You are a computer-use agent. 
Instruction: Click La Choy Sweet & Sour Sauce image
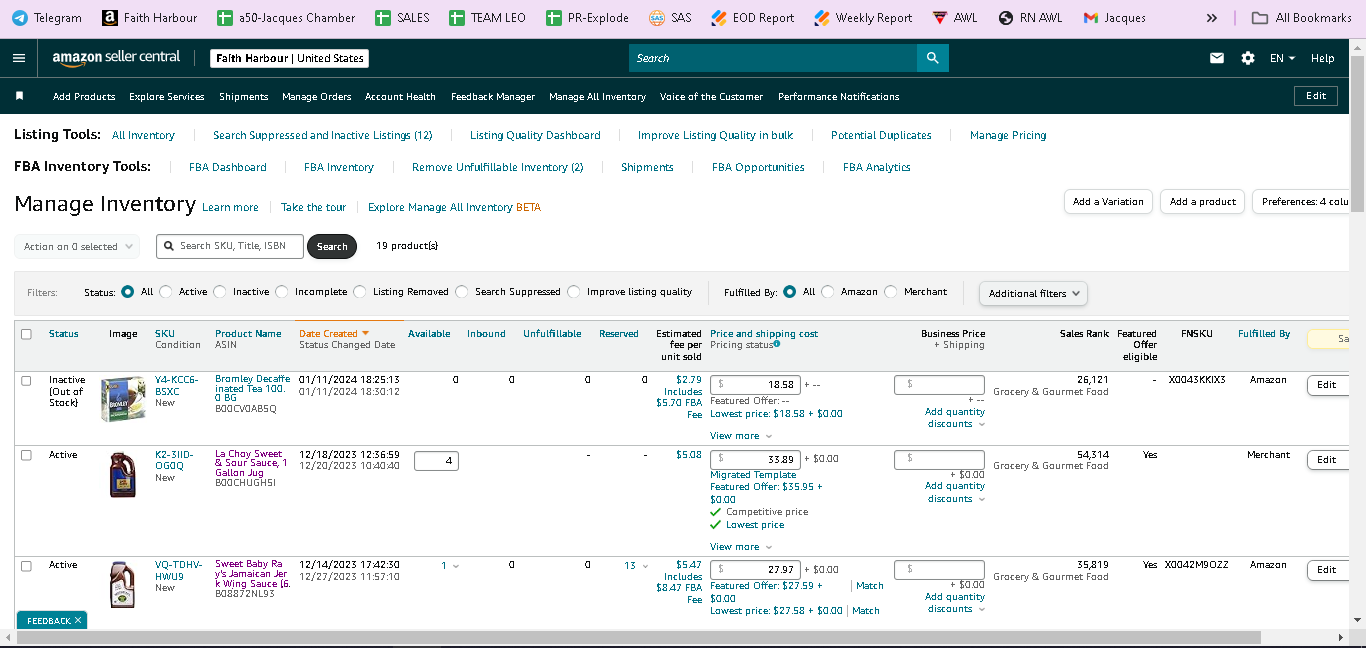(123, 474)
